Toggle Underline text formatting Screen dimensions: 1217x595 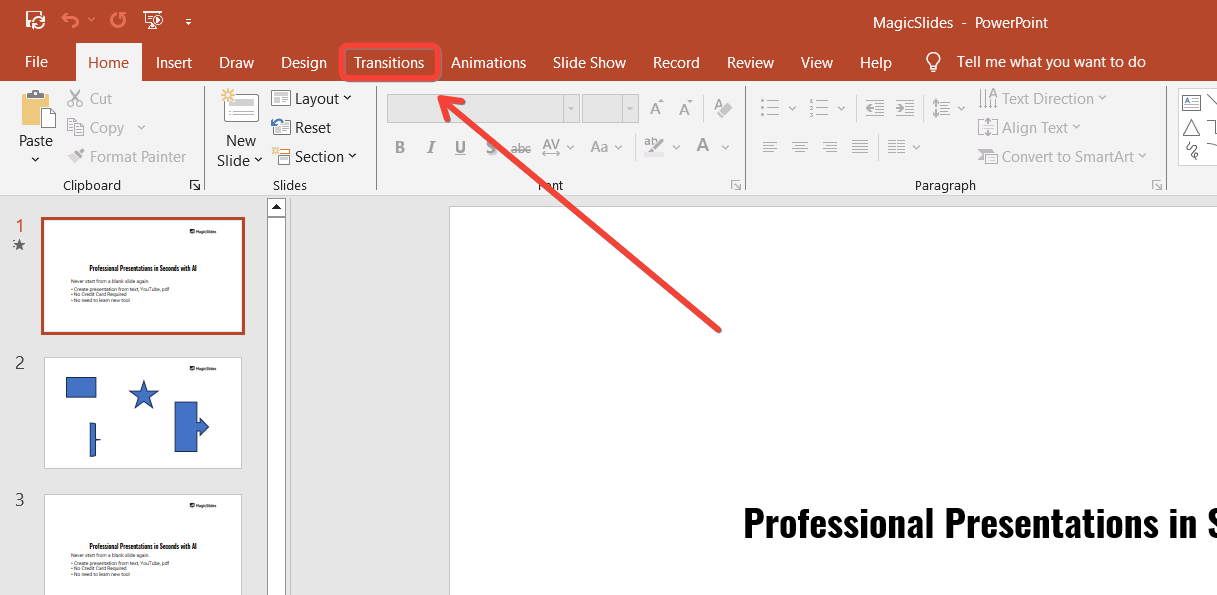click(460, 147)
